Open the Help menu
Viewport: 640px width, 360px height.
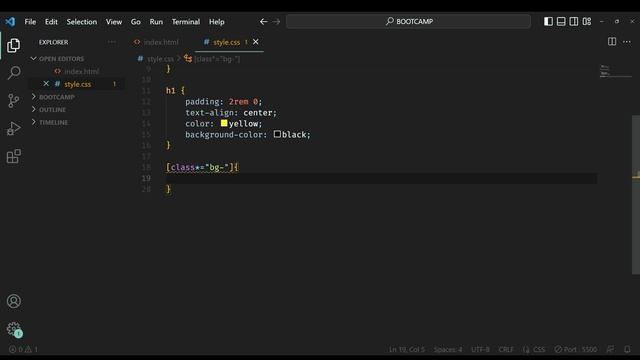click(x=217, y=22)
